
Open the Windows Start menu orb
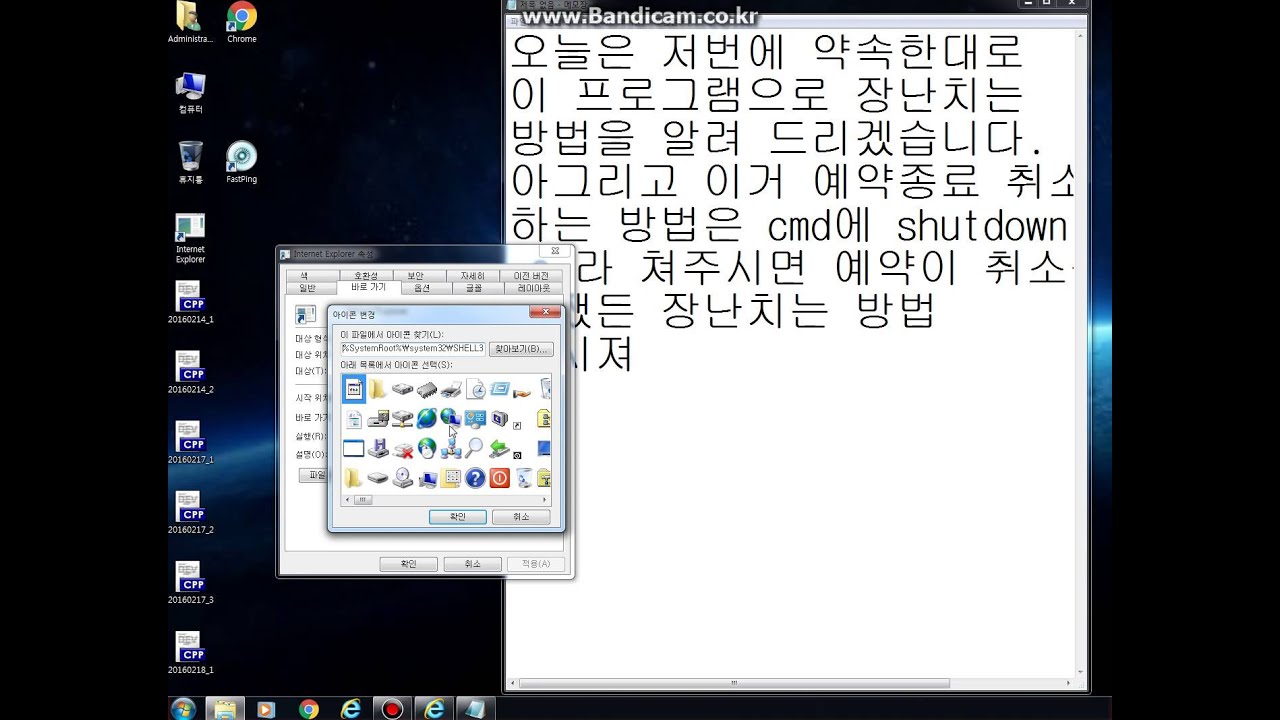[x=183, y=709]
